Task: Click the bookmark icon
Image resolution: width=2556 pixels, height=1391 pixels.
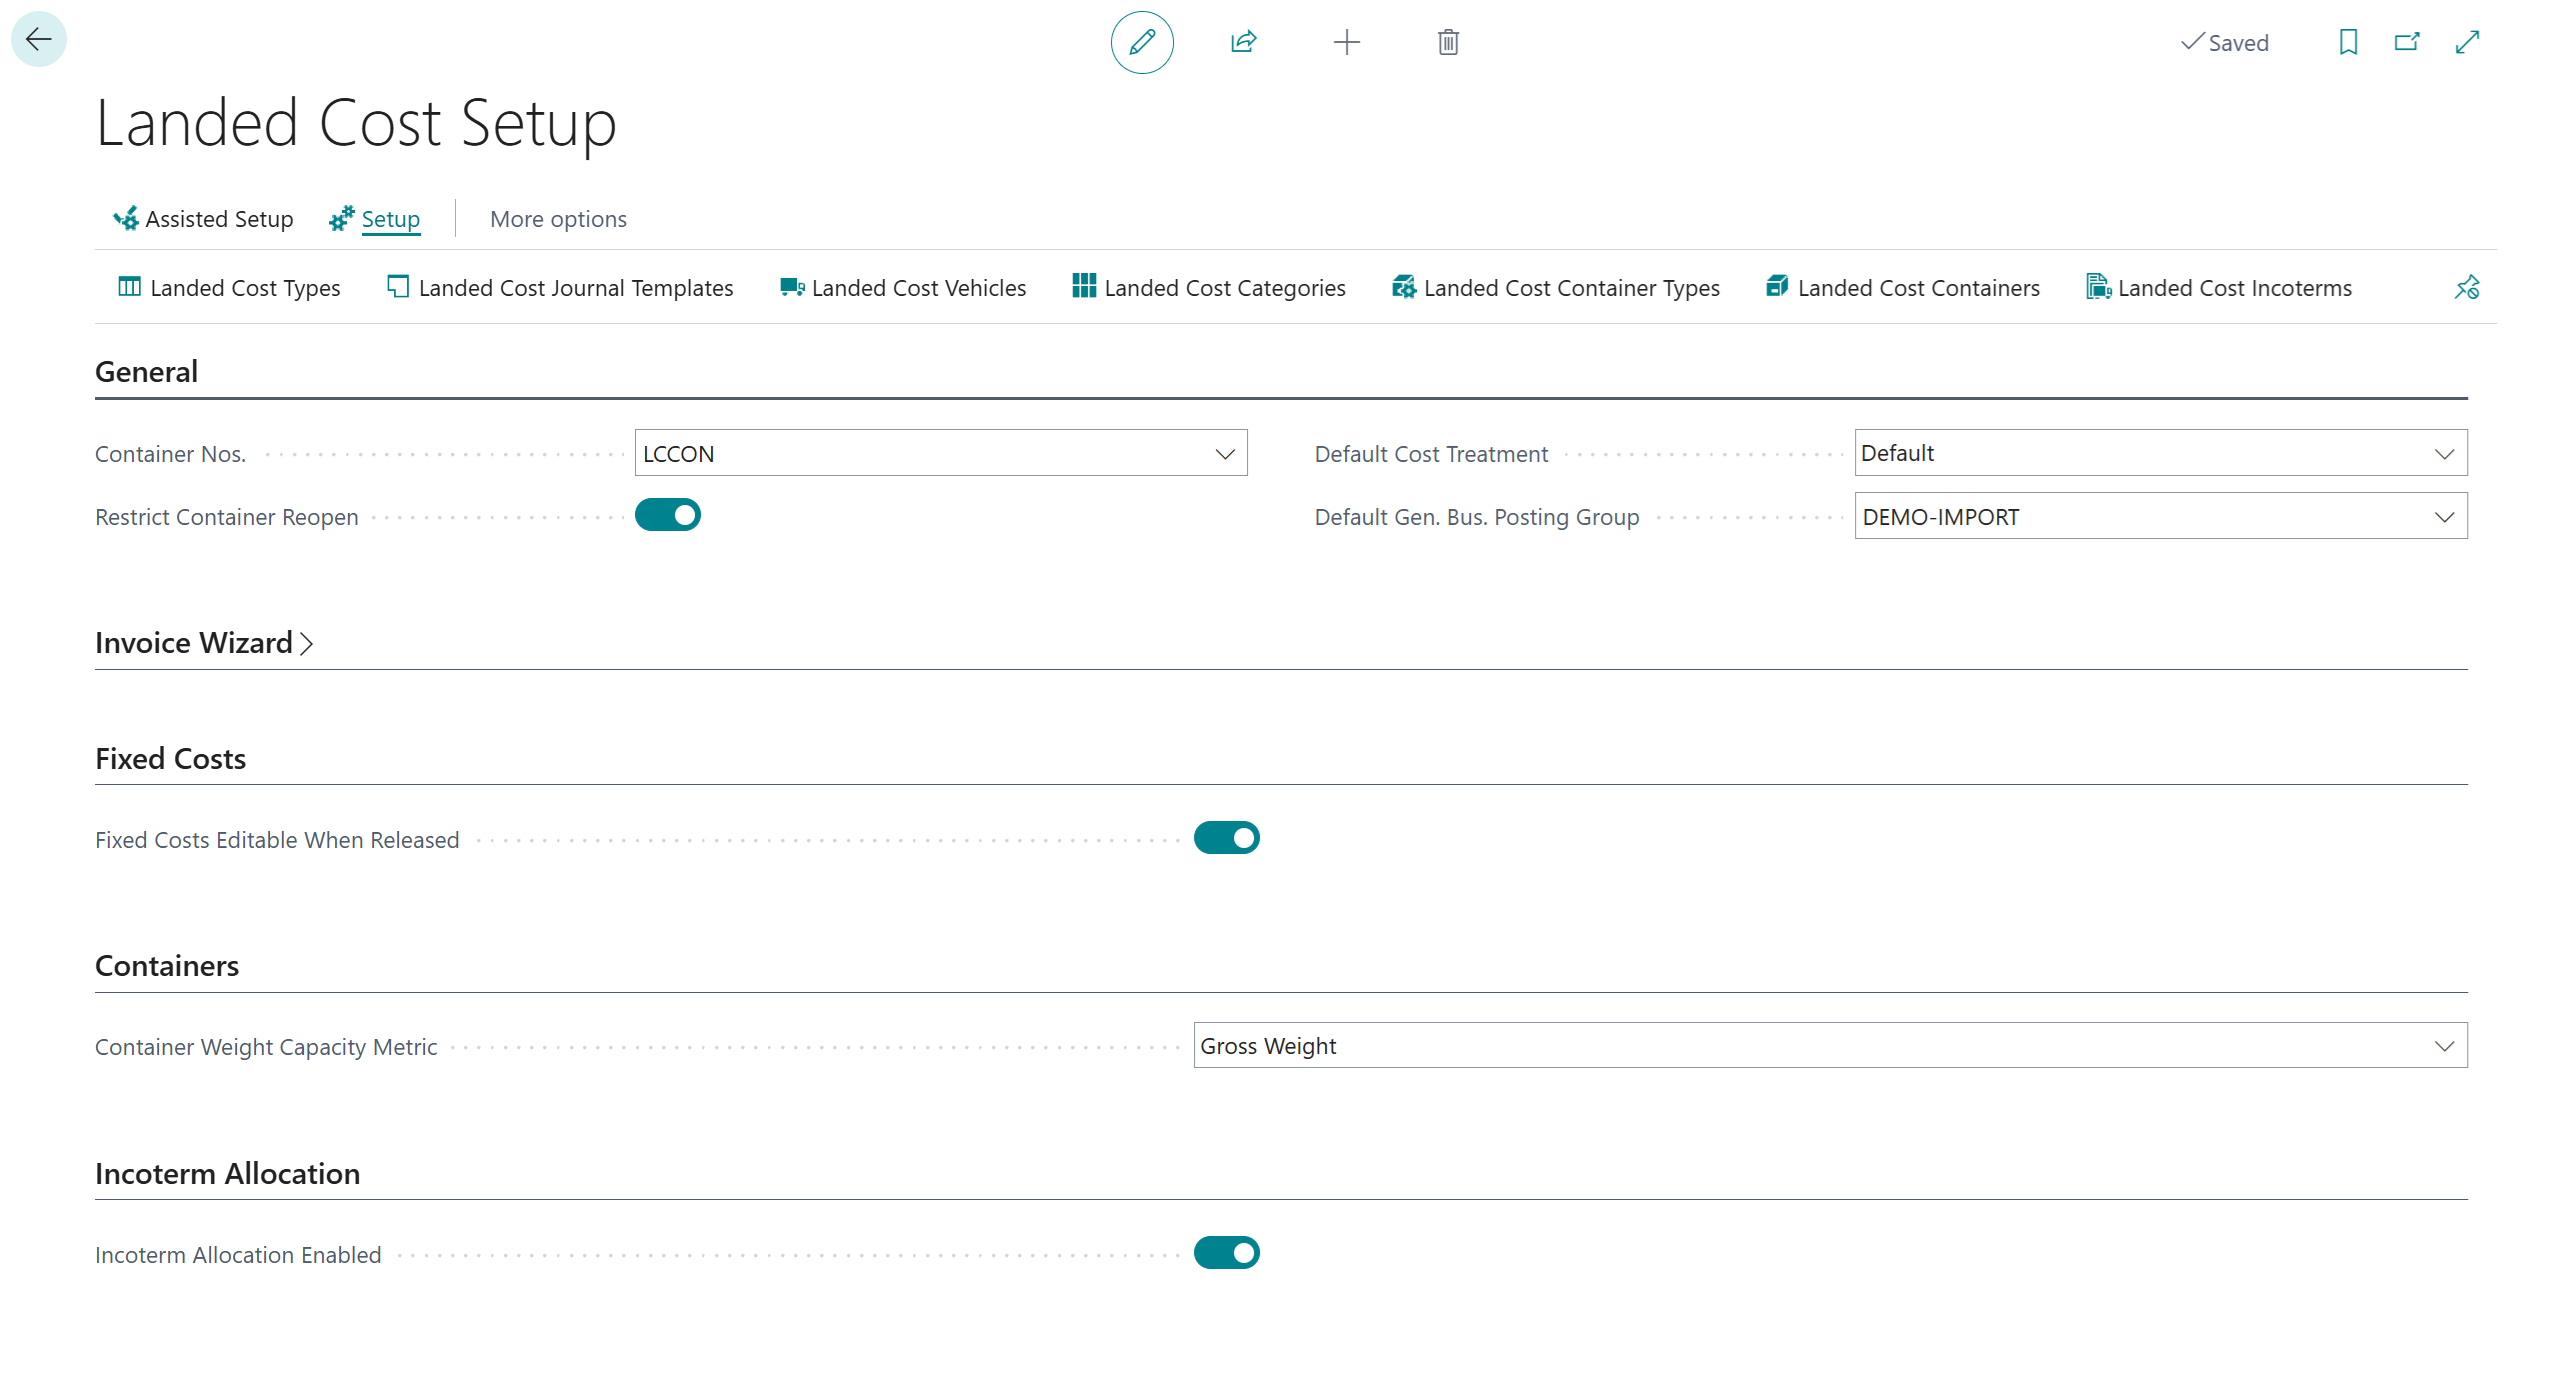Action: (2347, 42)
